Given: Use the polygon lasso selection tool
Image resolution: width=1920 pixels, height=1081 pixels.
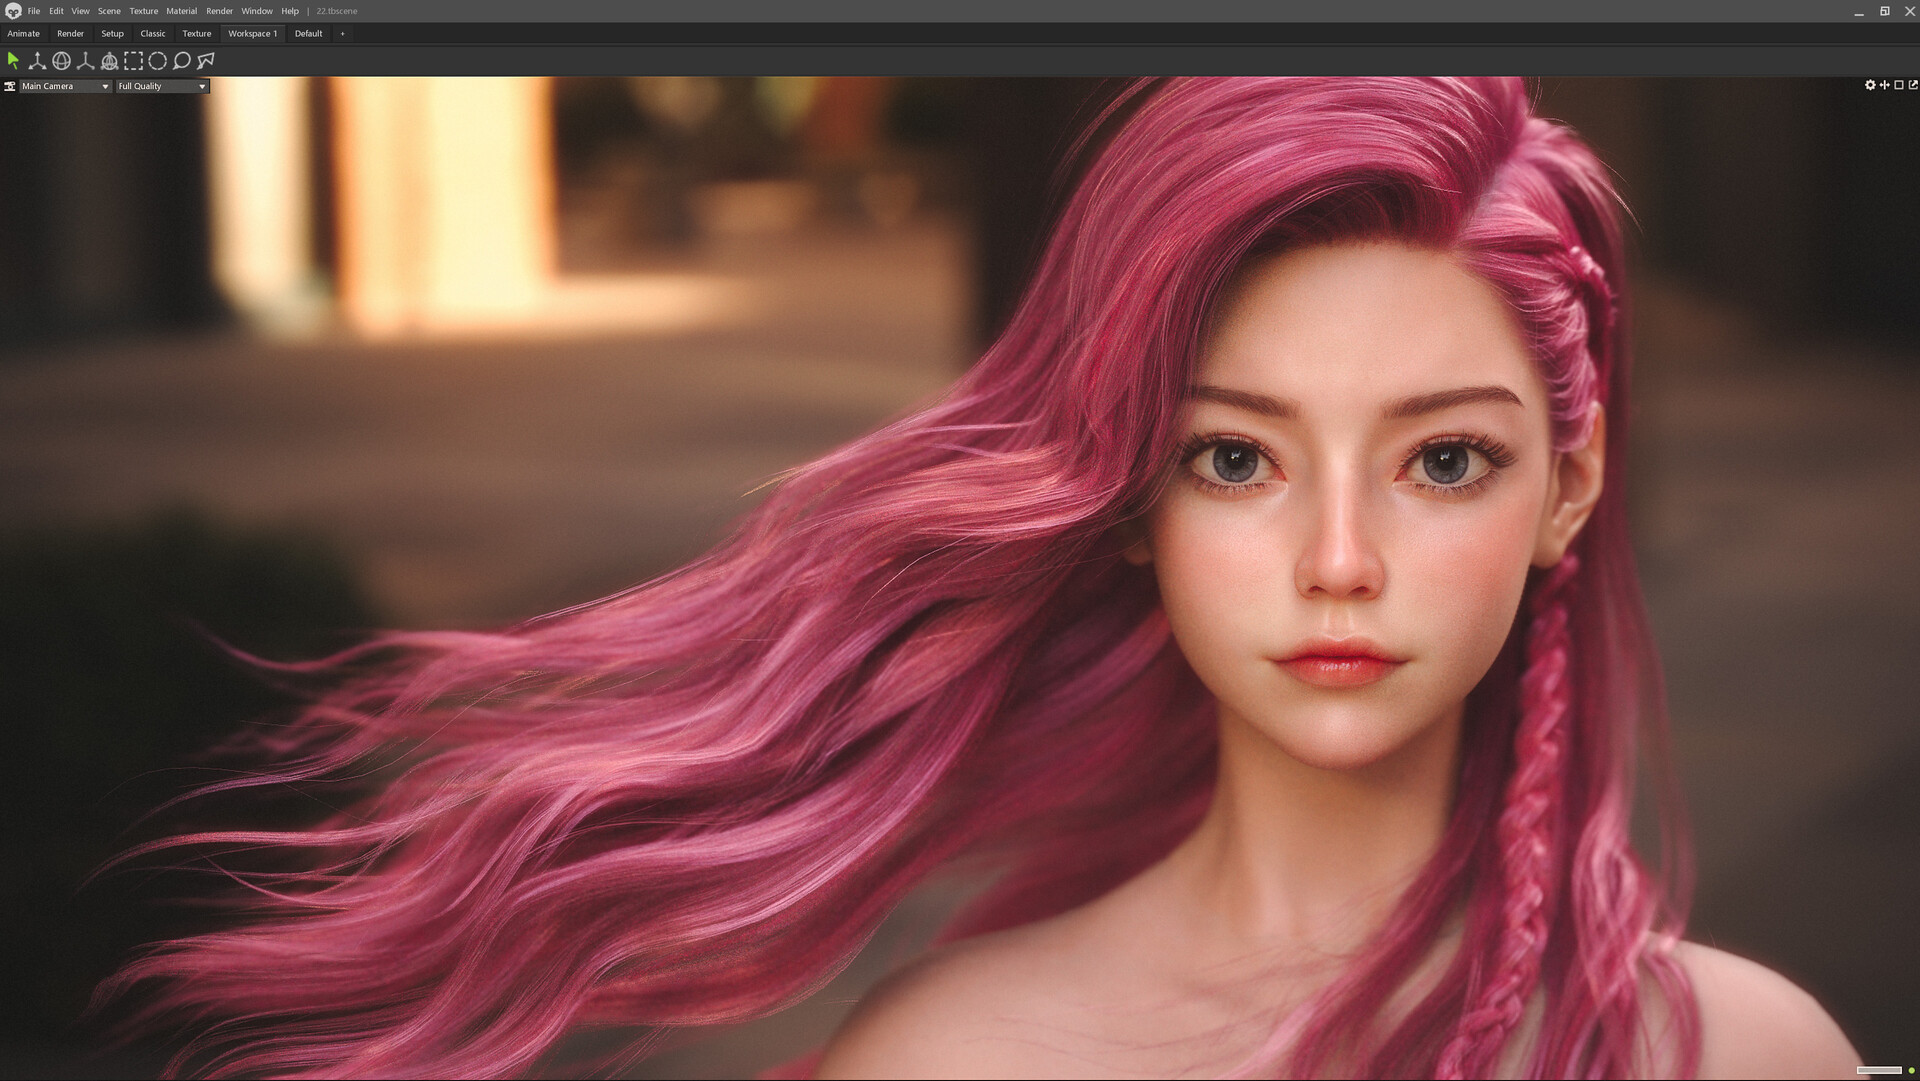Looking at the screenshot, I should [x=206, y=61].
